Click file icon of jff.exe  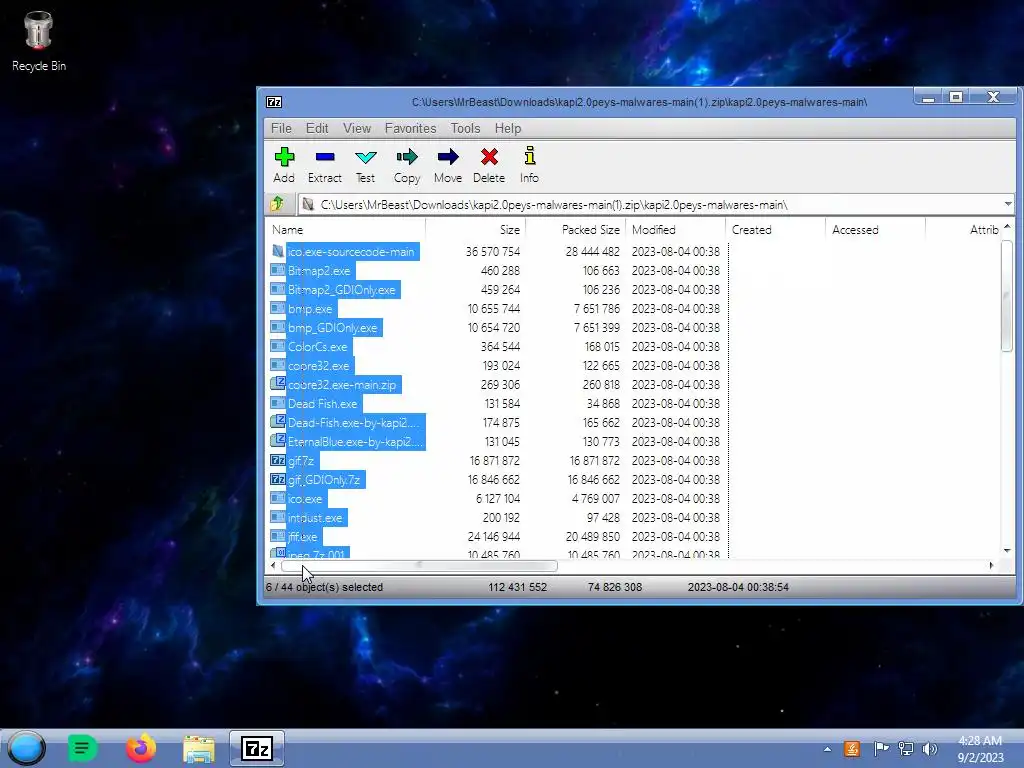278,536
